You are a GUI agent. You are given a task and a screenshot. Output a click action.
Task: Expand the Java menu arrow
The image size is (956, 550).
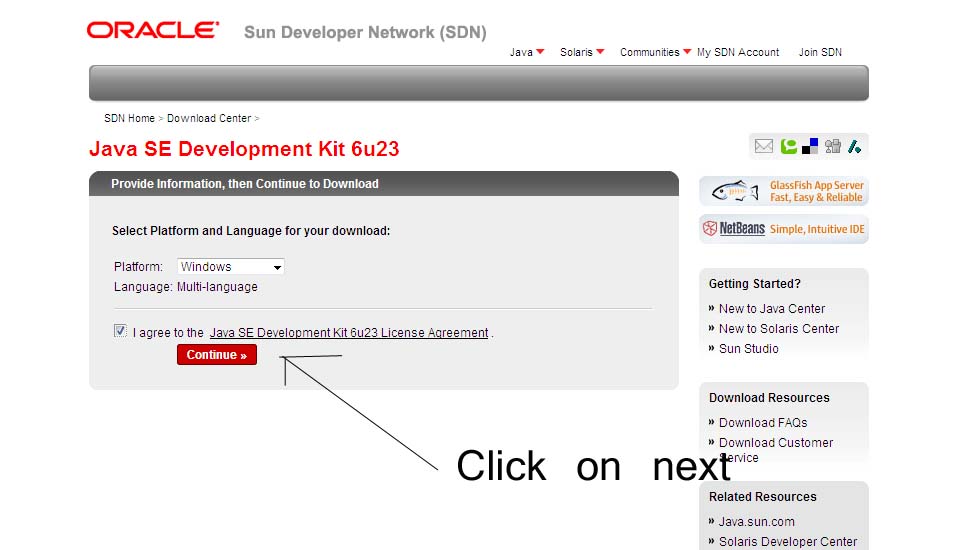(540, 52)
